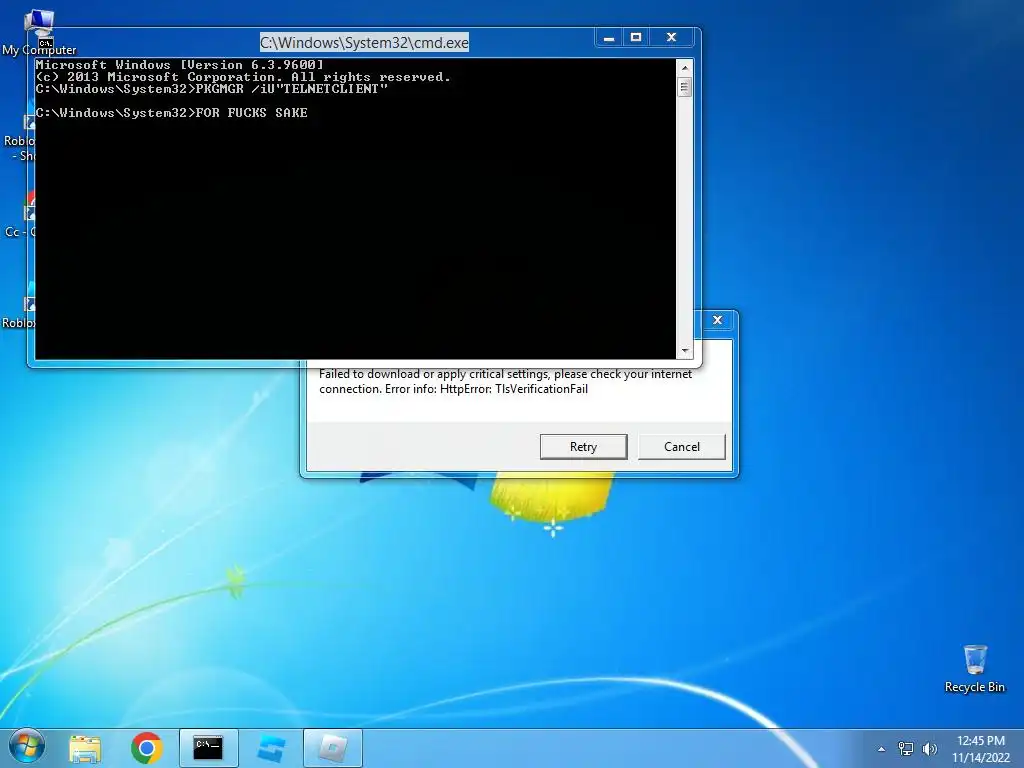Image resolution: width=1024 pixels, height=768 pixels.
Task: Click the cmd window scroll up arrow
Action: 684,68
